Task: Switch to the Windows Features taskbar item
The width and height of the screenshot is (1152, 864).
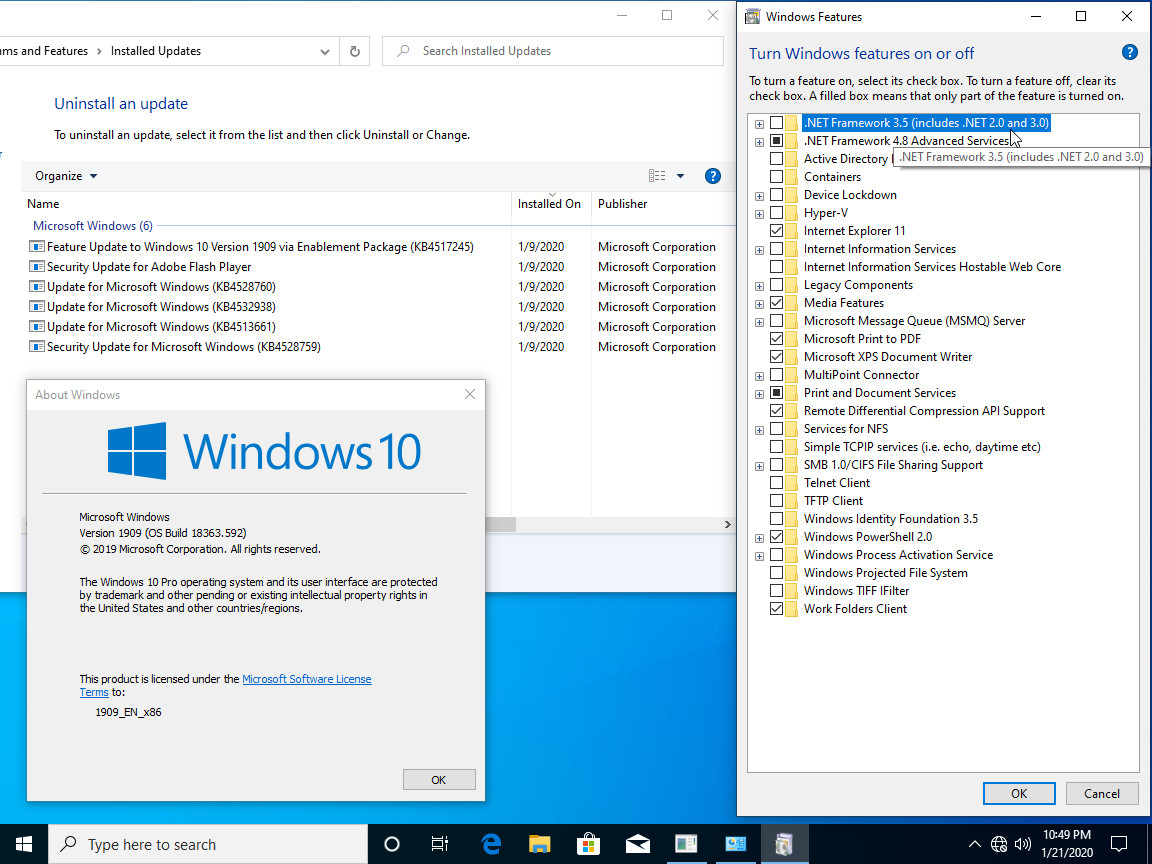Action: 784,844
